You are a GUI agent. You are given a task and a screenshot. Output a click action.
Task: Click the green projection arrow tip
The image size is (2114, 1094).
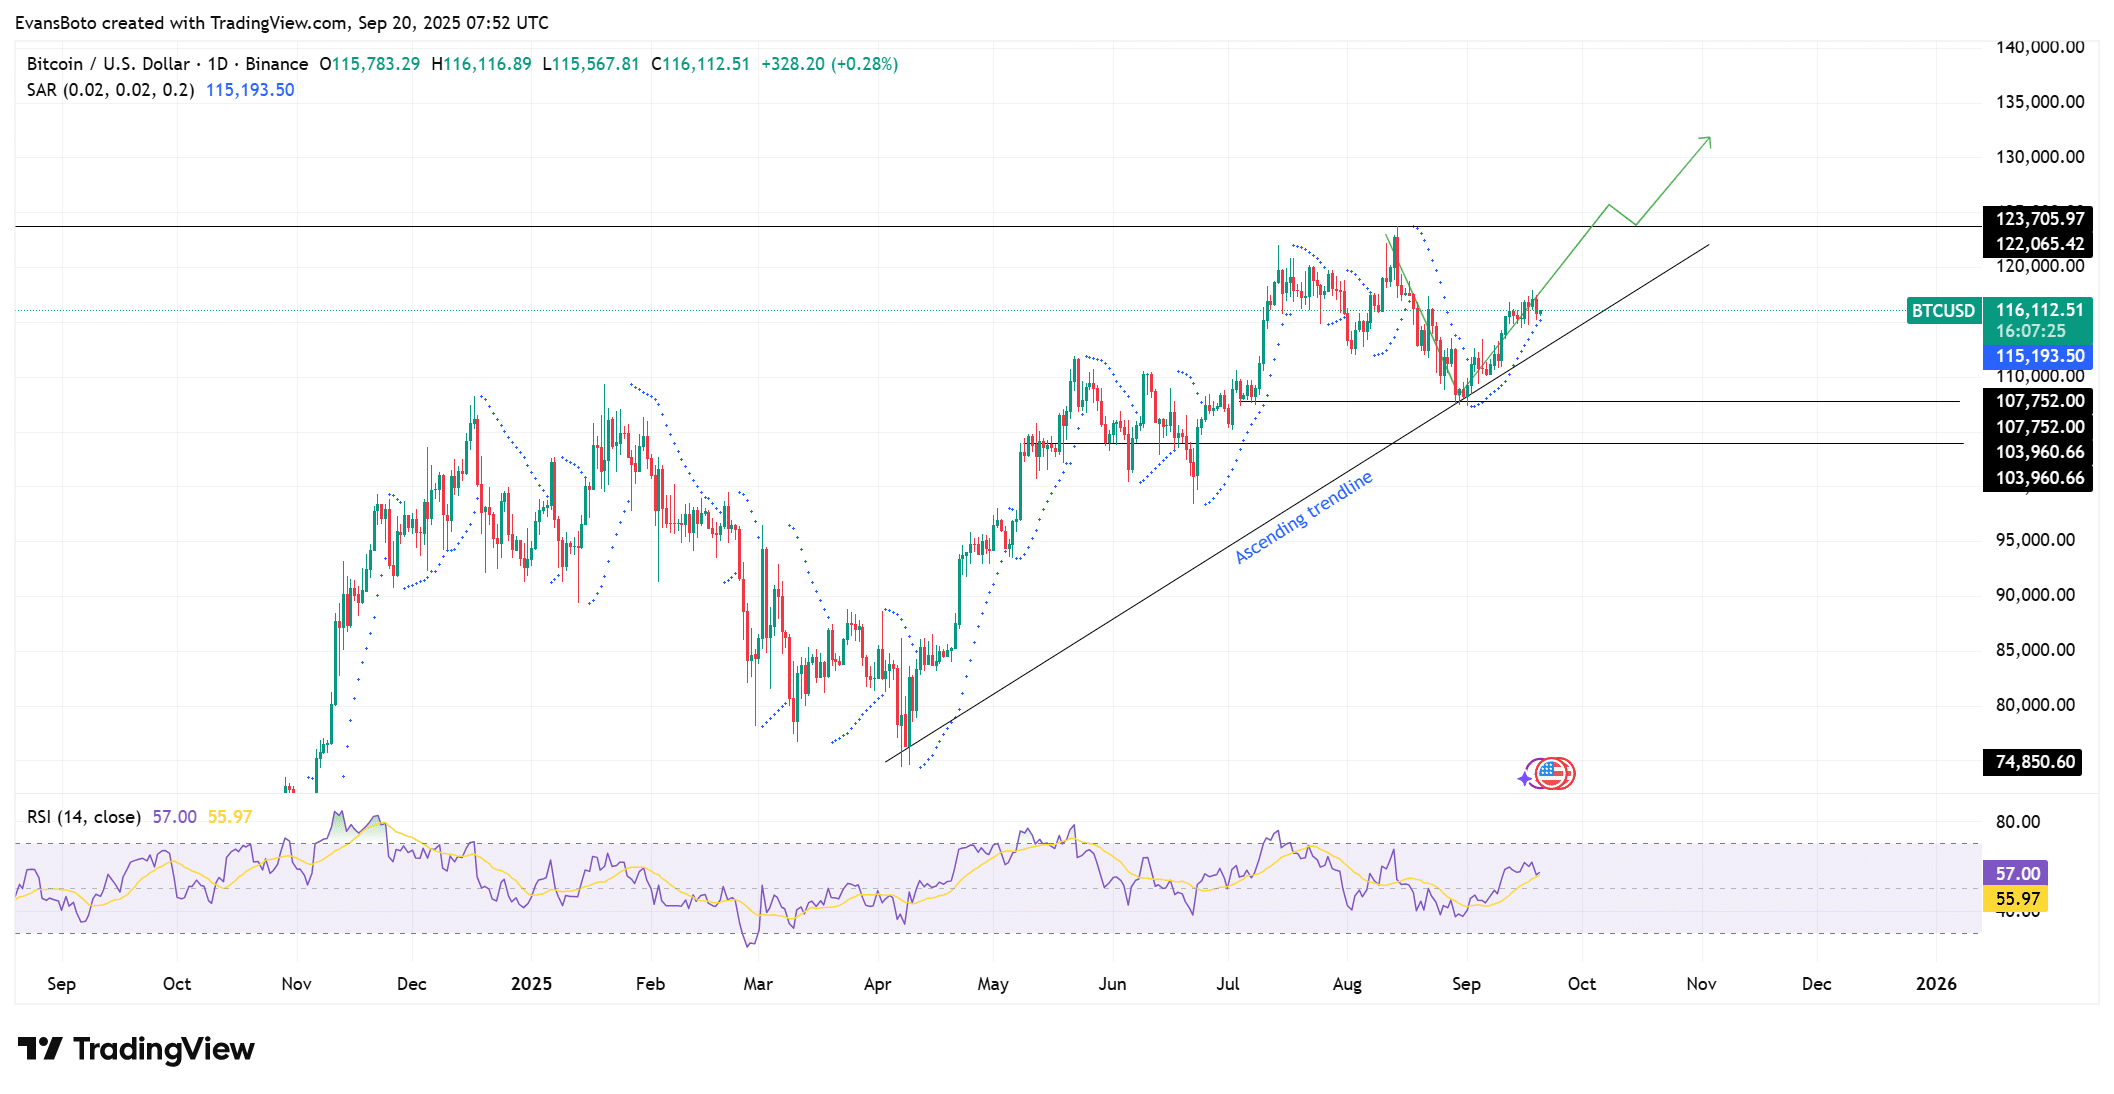(x=1709, y=139)
